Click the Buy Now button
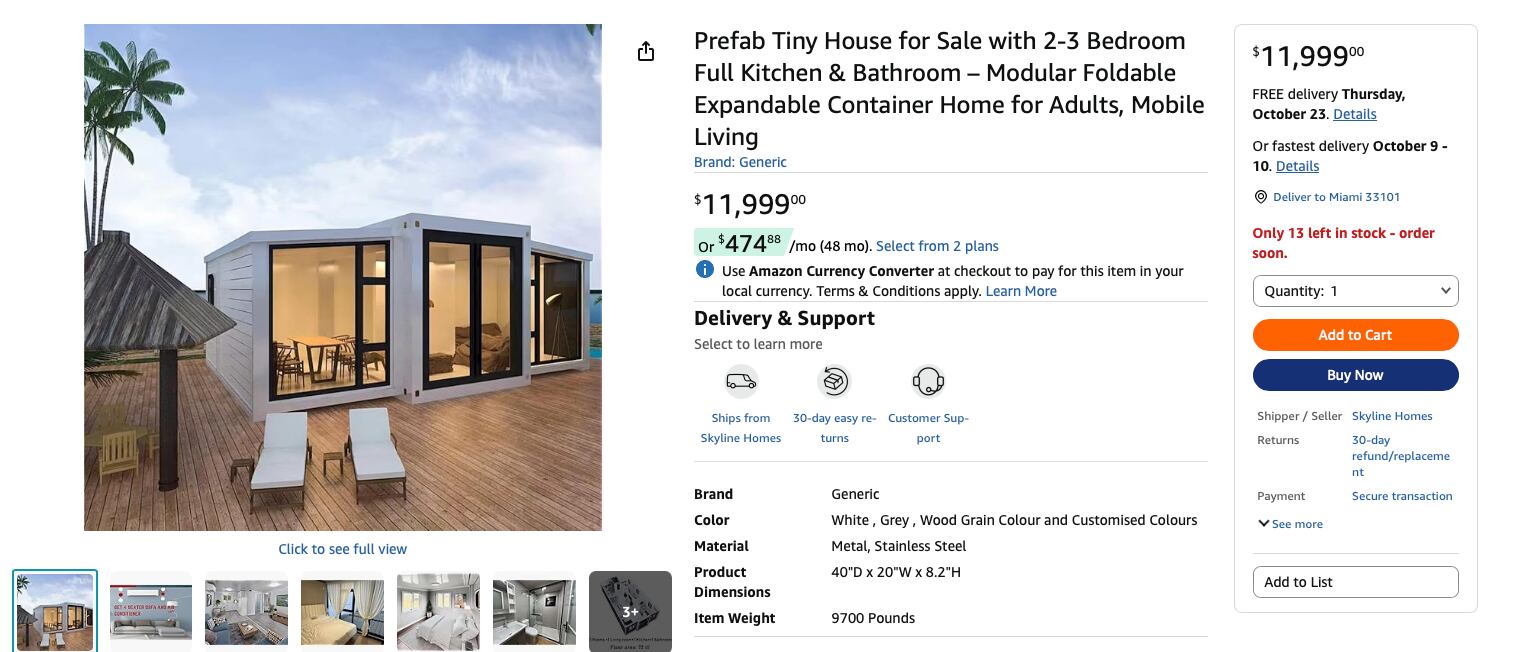This screenshot has width=1525, height=652. pyautogui.click(x=1355, y=375)
